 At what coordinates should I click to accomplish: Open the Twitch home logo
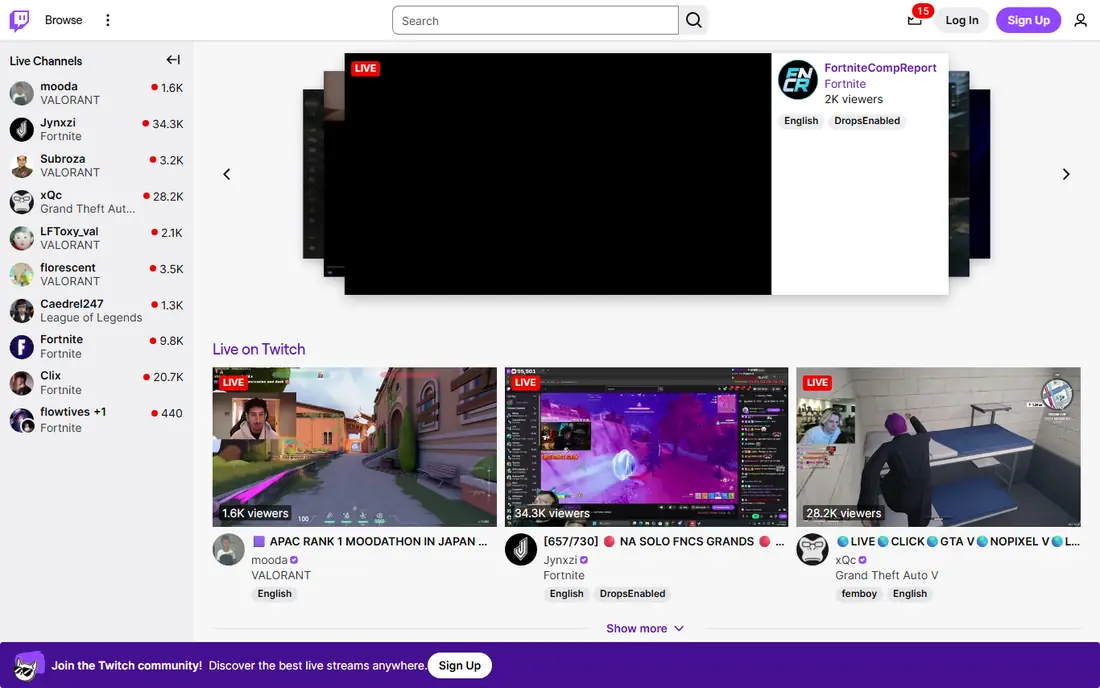pyautogui.click(x=19, y=20)
